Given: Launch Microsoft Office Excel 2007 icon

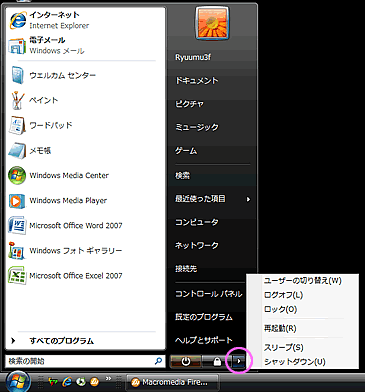Looking at the screenshot, I should point(17,276).
